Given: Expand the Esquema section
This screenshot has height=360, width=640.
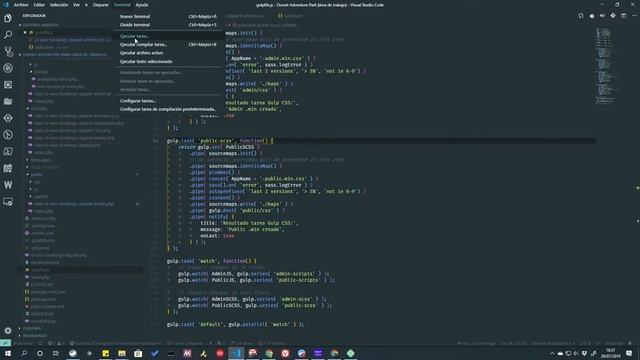Looking at the screenshot, I should pos(31,328).
